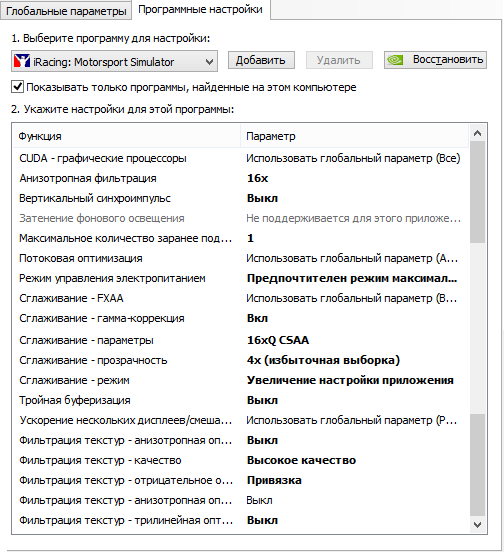The width and height of the screenshot is (504, 553).
Task: Toggle the checkbox for showing only found programs
Action: coord(17,87)
